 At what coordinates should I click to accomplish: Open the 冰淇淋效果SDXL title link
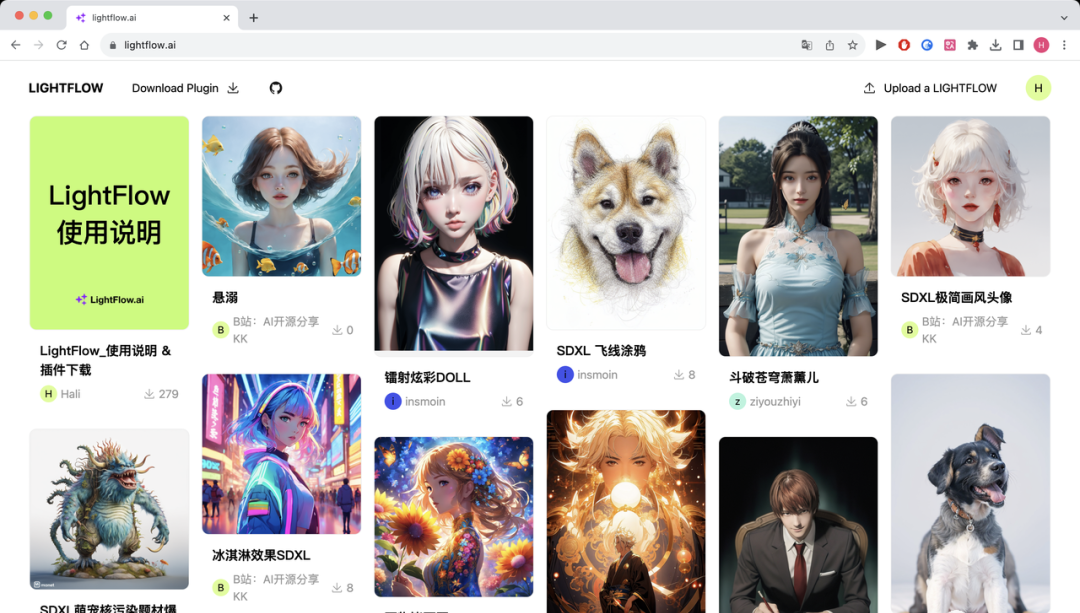click(x=261, y=555)
